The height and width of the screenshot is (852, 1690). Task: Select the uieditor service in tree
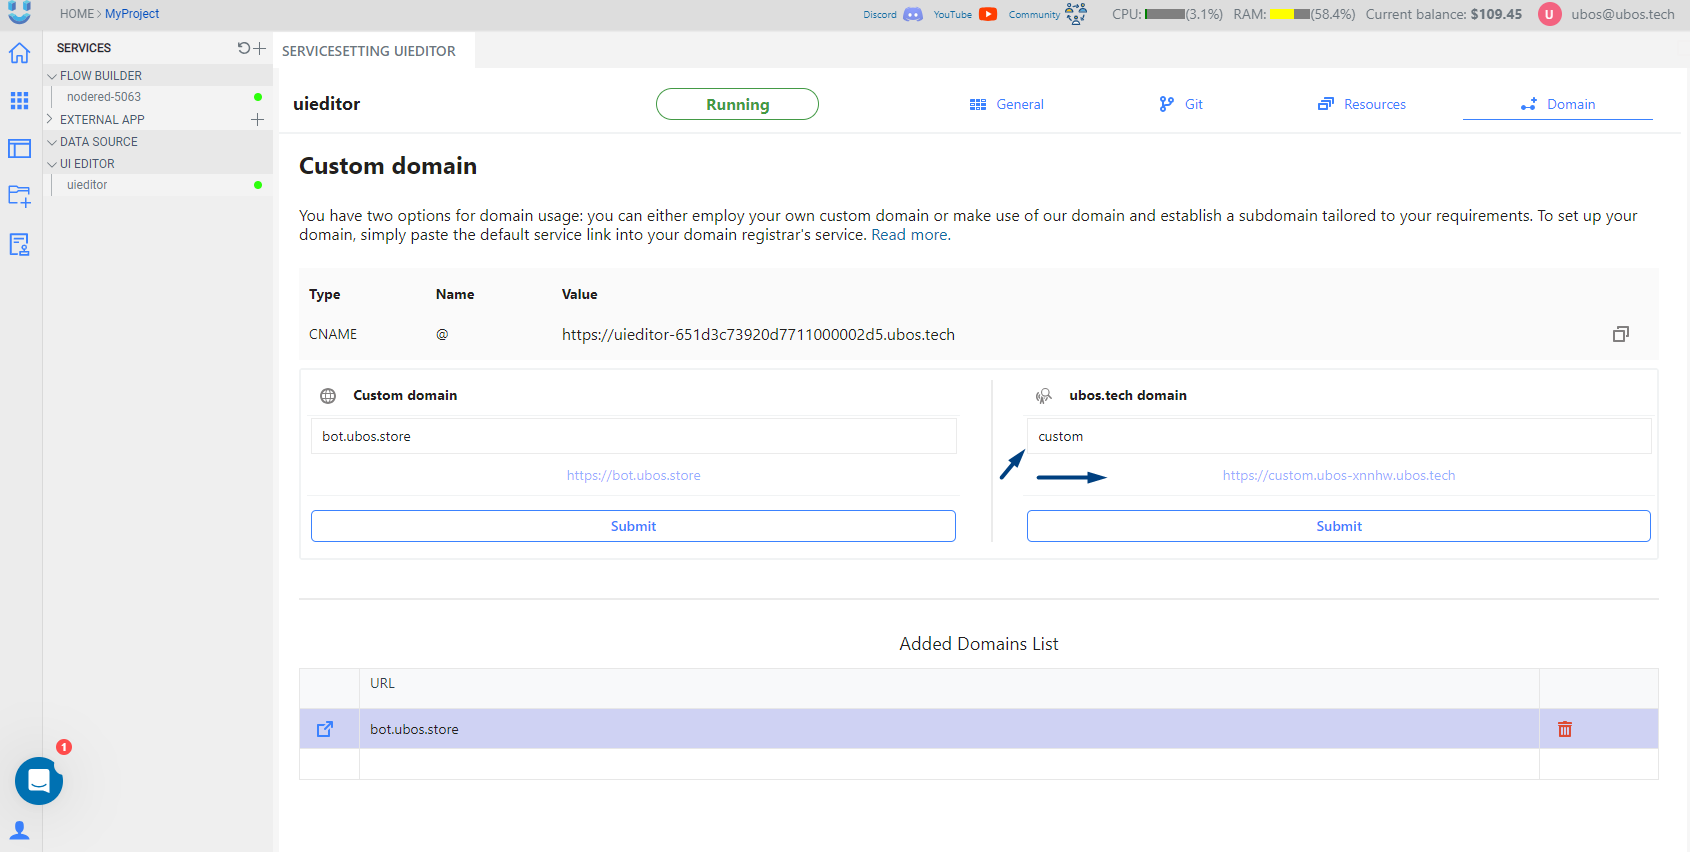pyautogui.click(x=87, y=185)
